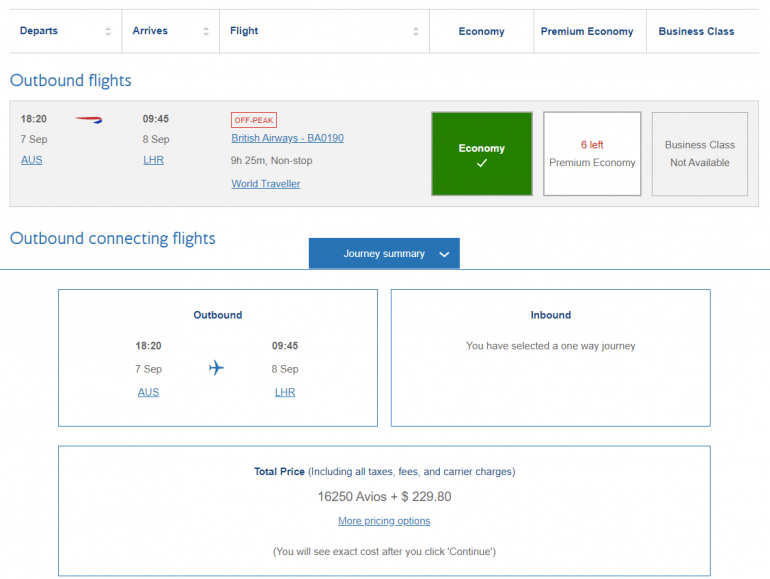Click the LHR link in Outbound summary

point(285,392)
